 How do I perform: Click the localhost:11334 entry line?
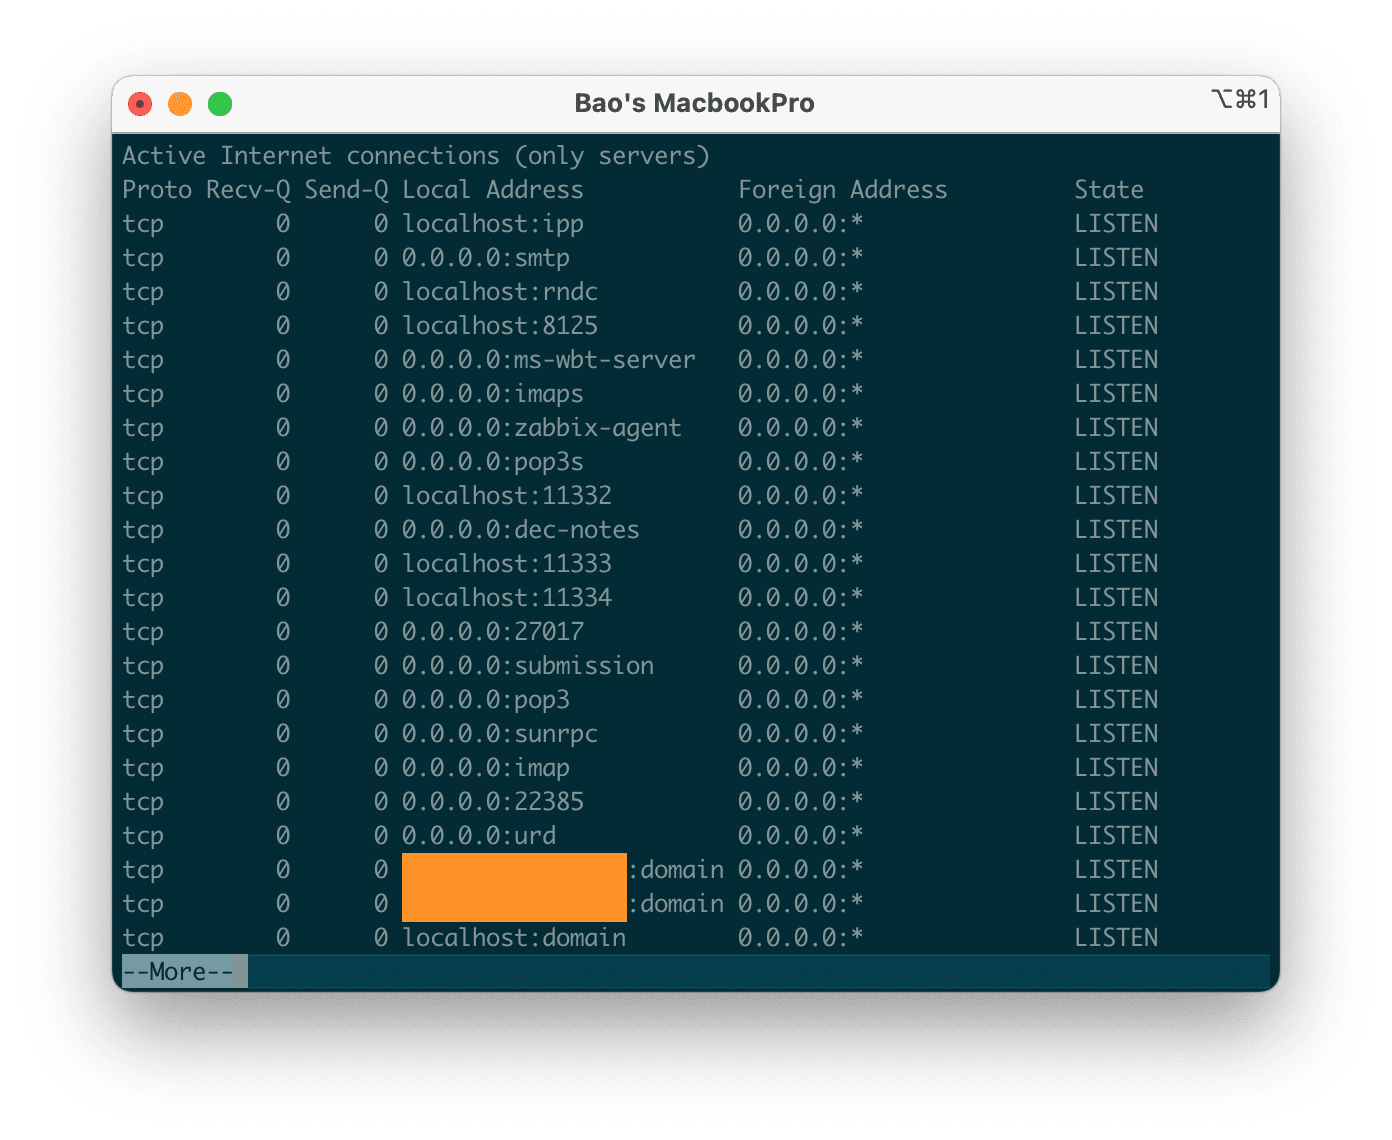tap(507, 597)
